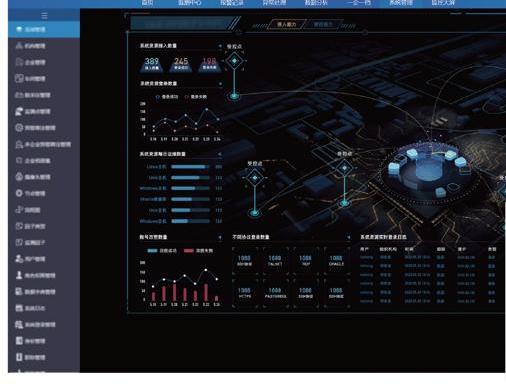Viewport: 506px width, 384px height.
Task: Click the hamburger menu icon above the sidebar
Action: pyautogui.click(x=44, y=15)
